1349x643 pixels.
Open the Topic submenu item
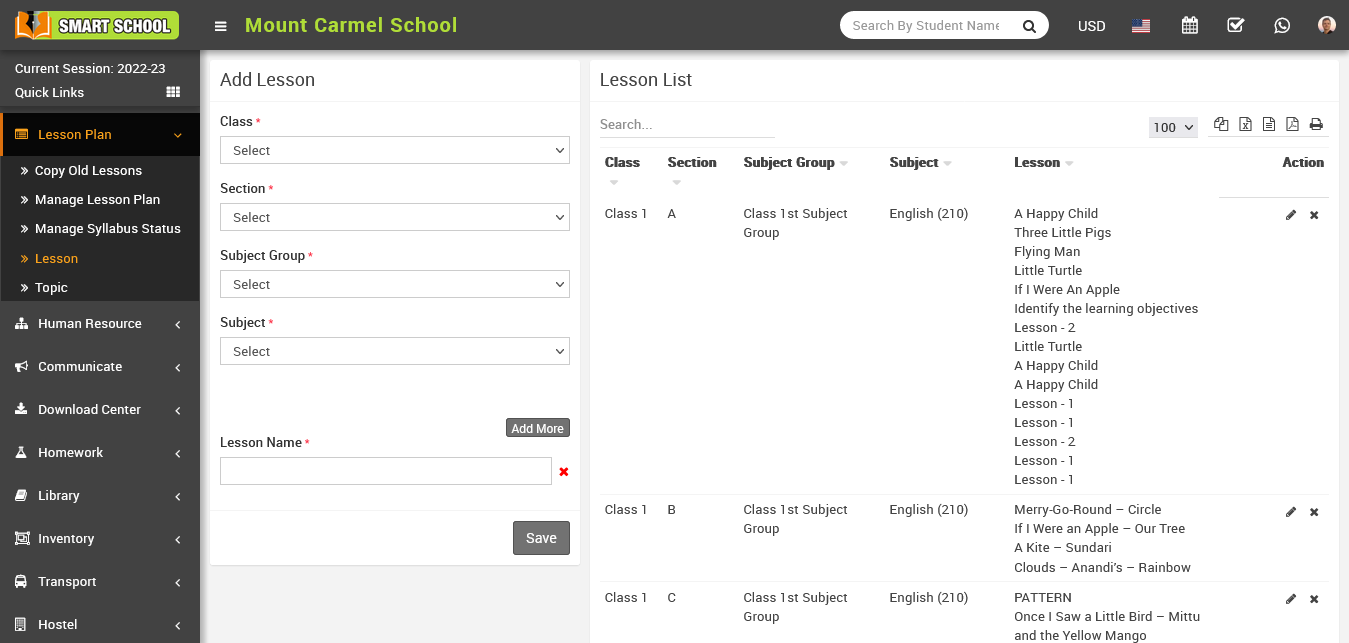(51, 288)
